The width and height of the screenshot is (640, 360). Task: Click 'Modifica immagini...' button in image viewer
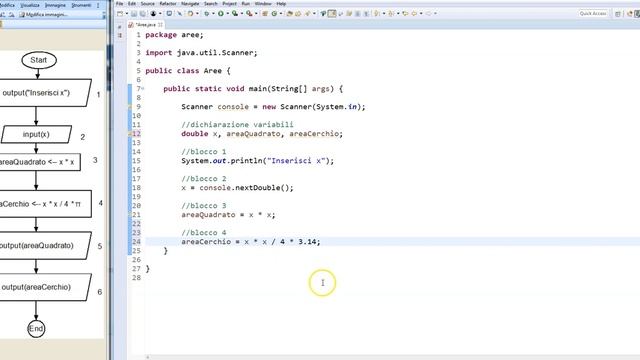click(x=43, y=15)
